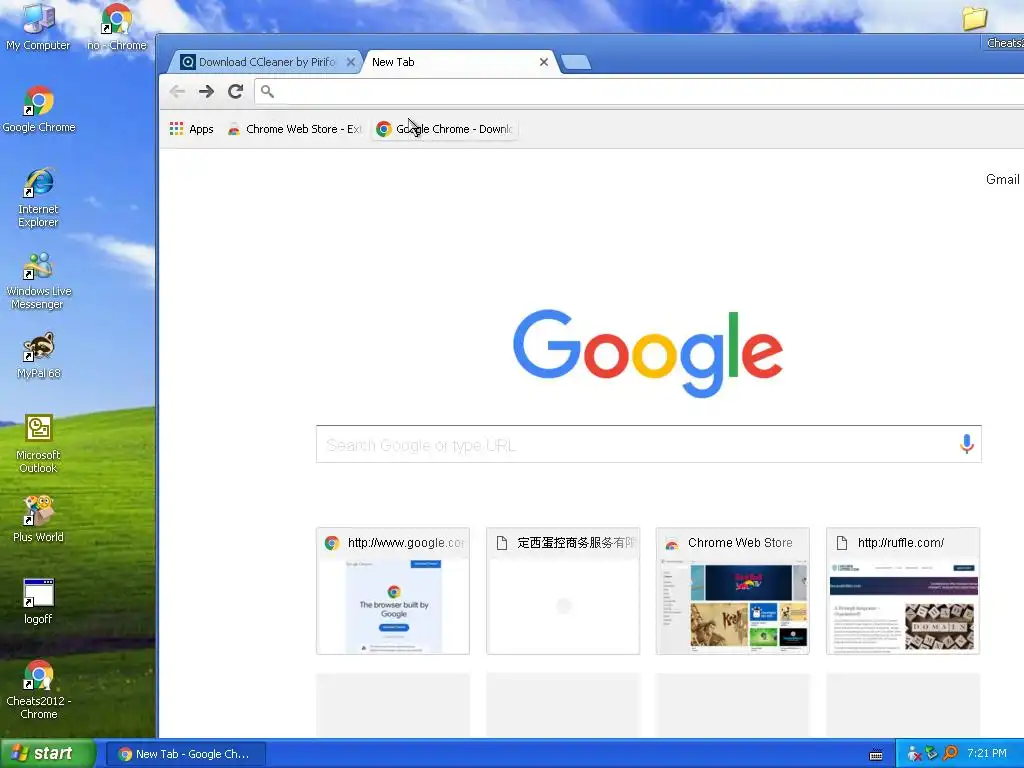Start voice search with microphone icon
Viewport: 1024px width, 768px height.
coord(967,444)
